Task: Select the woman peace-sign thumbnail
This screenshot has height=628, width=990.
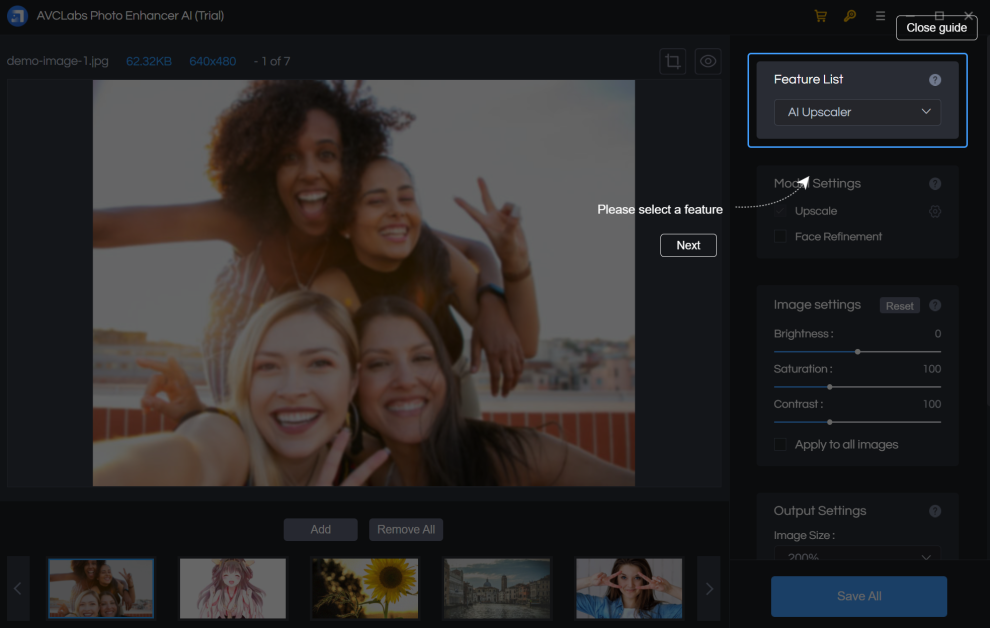Action: [x=629, y=589]
